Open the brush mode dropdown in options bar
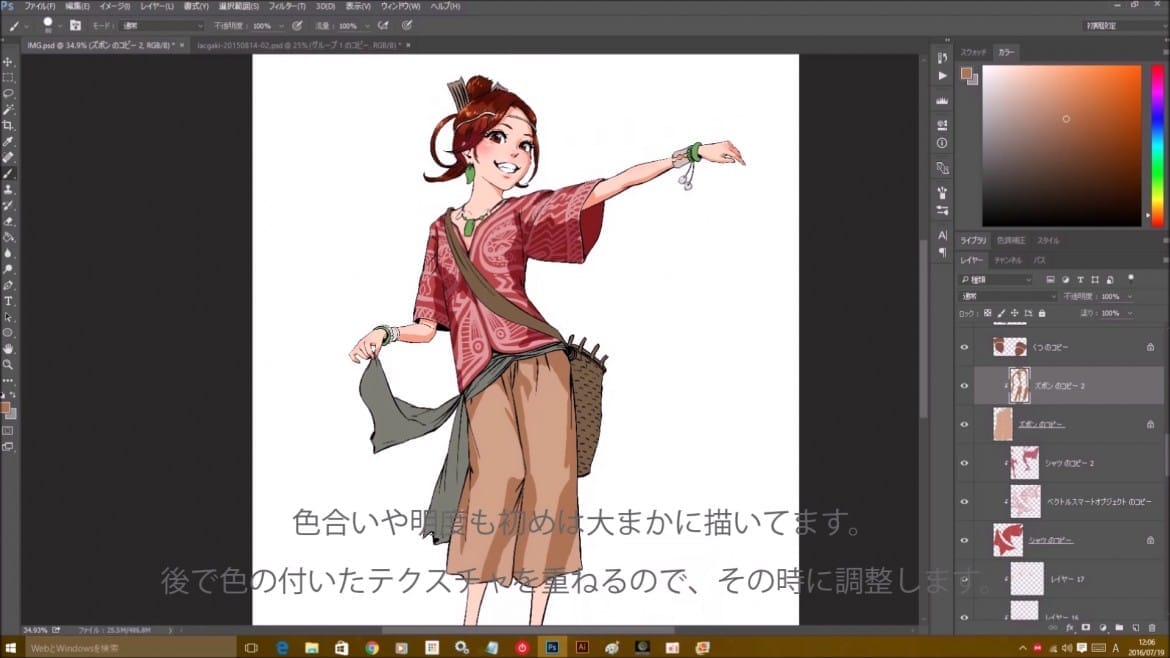Viewport: 1170px width, 658px height. click(x=161, y=25)
